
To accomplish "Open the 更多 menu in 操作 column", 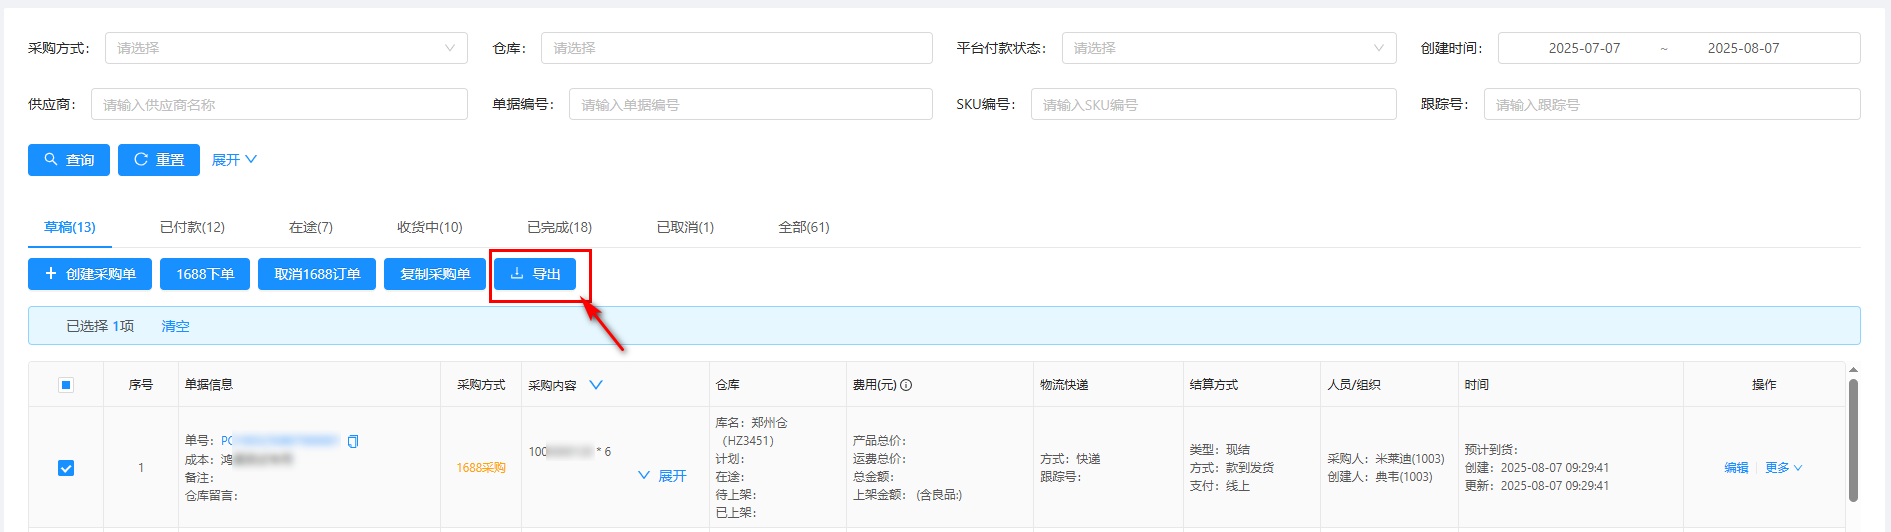I will pos(1783,468).
